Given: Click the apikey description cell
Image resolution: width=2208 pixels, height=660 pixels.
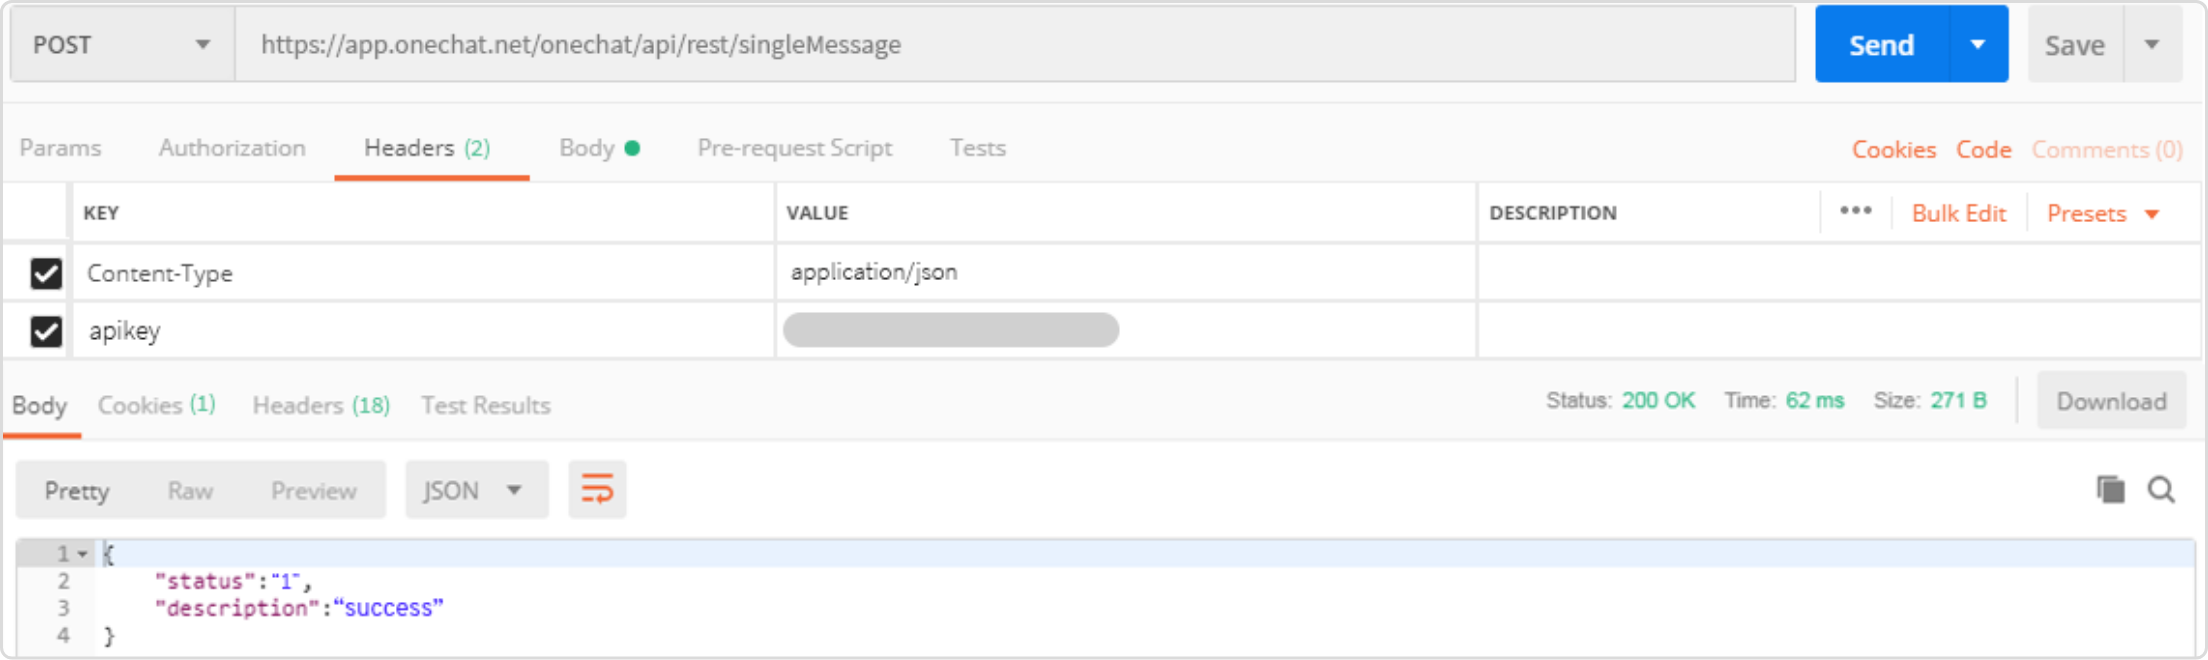Looking at the screenshot, I should tap(1838, 330).
